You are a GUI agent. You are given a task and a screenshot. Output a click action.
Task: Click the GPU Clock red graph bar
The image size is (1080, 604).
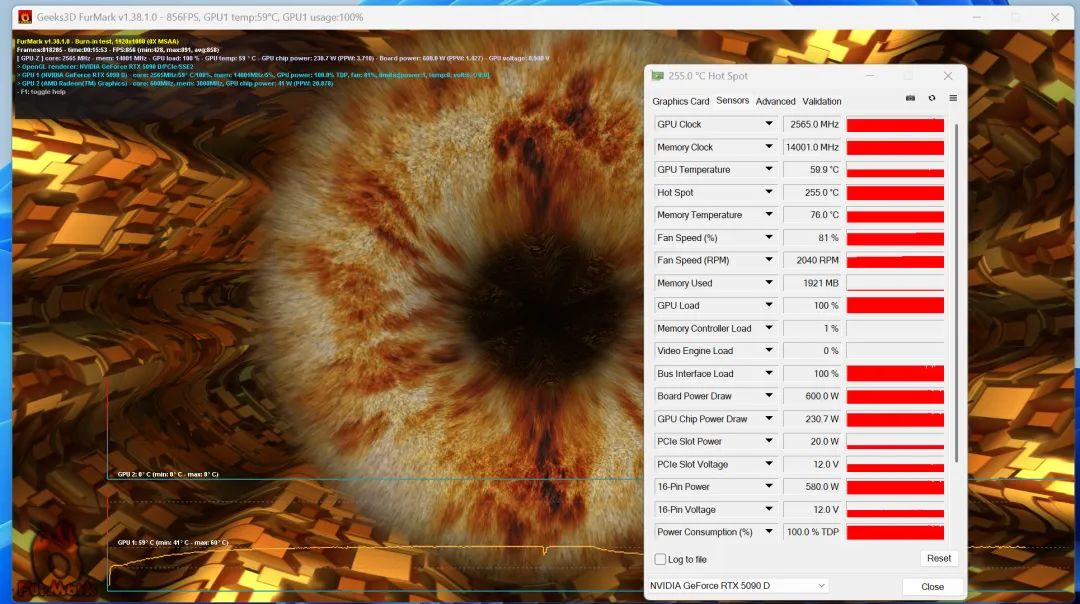click(895, 125)
